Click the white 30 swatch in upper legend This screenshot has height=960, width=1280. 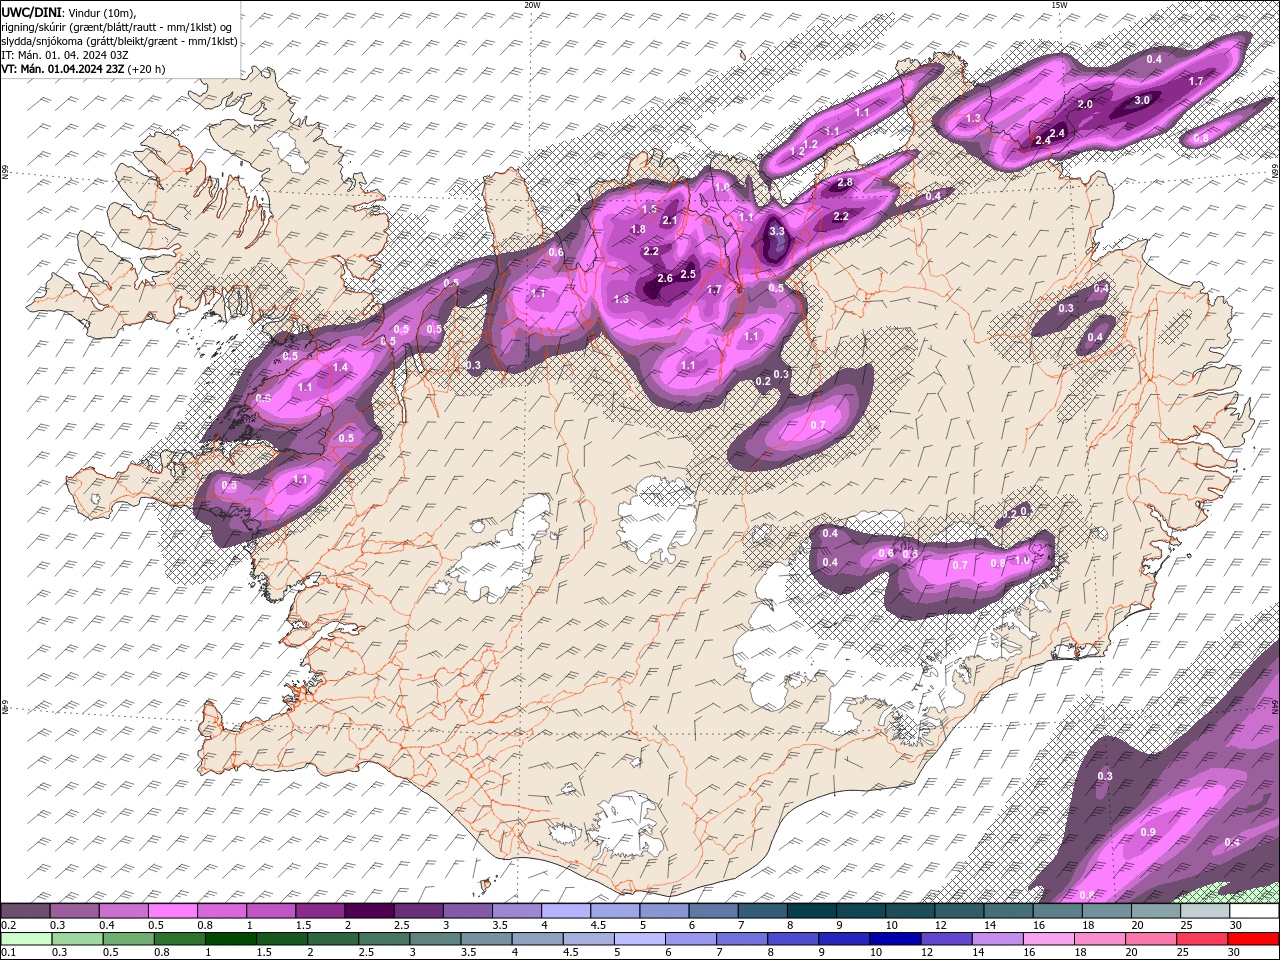click(x=1254, y=911)
